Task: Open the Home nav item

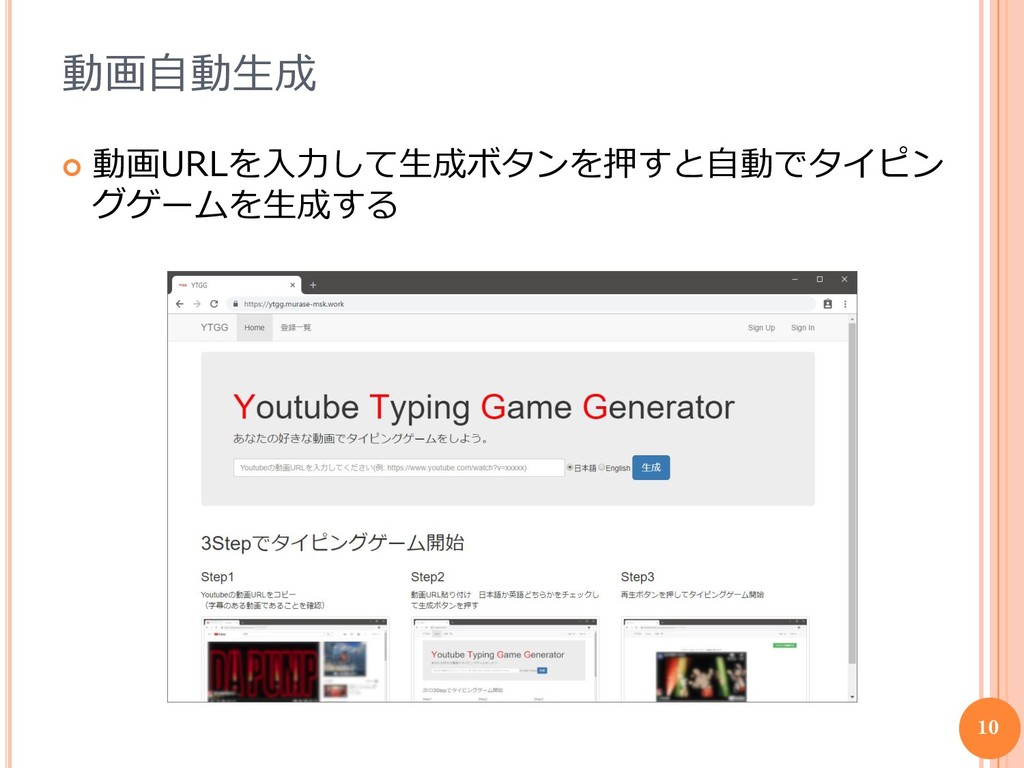Action: point(254,328)
